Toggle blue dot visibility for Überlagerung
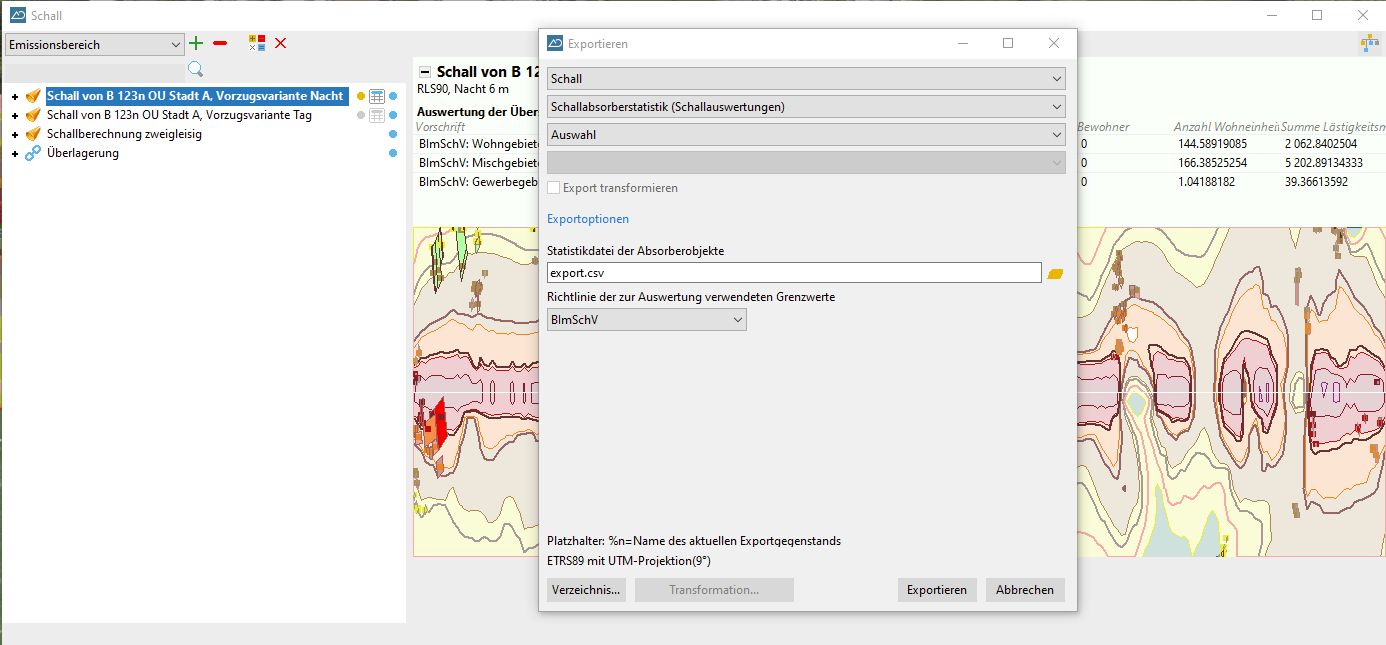 (393, 153)
